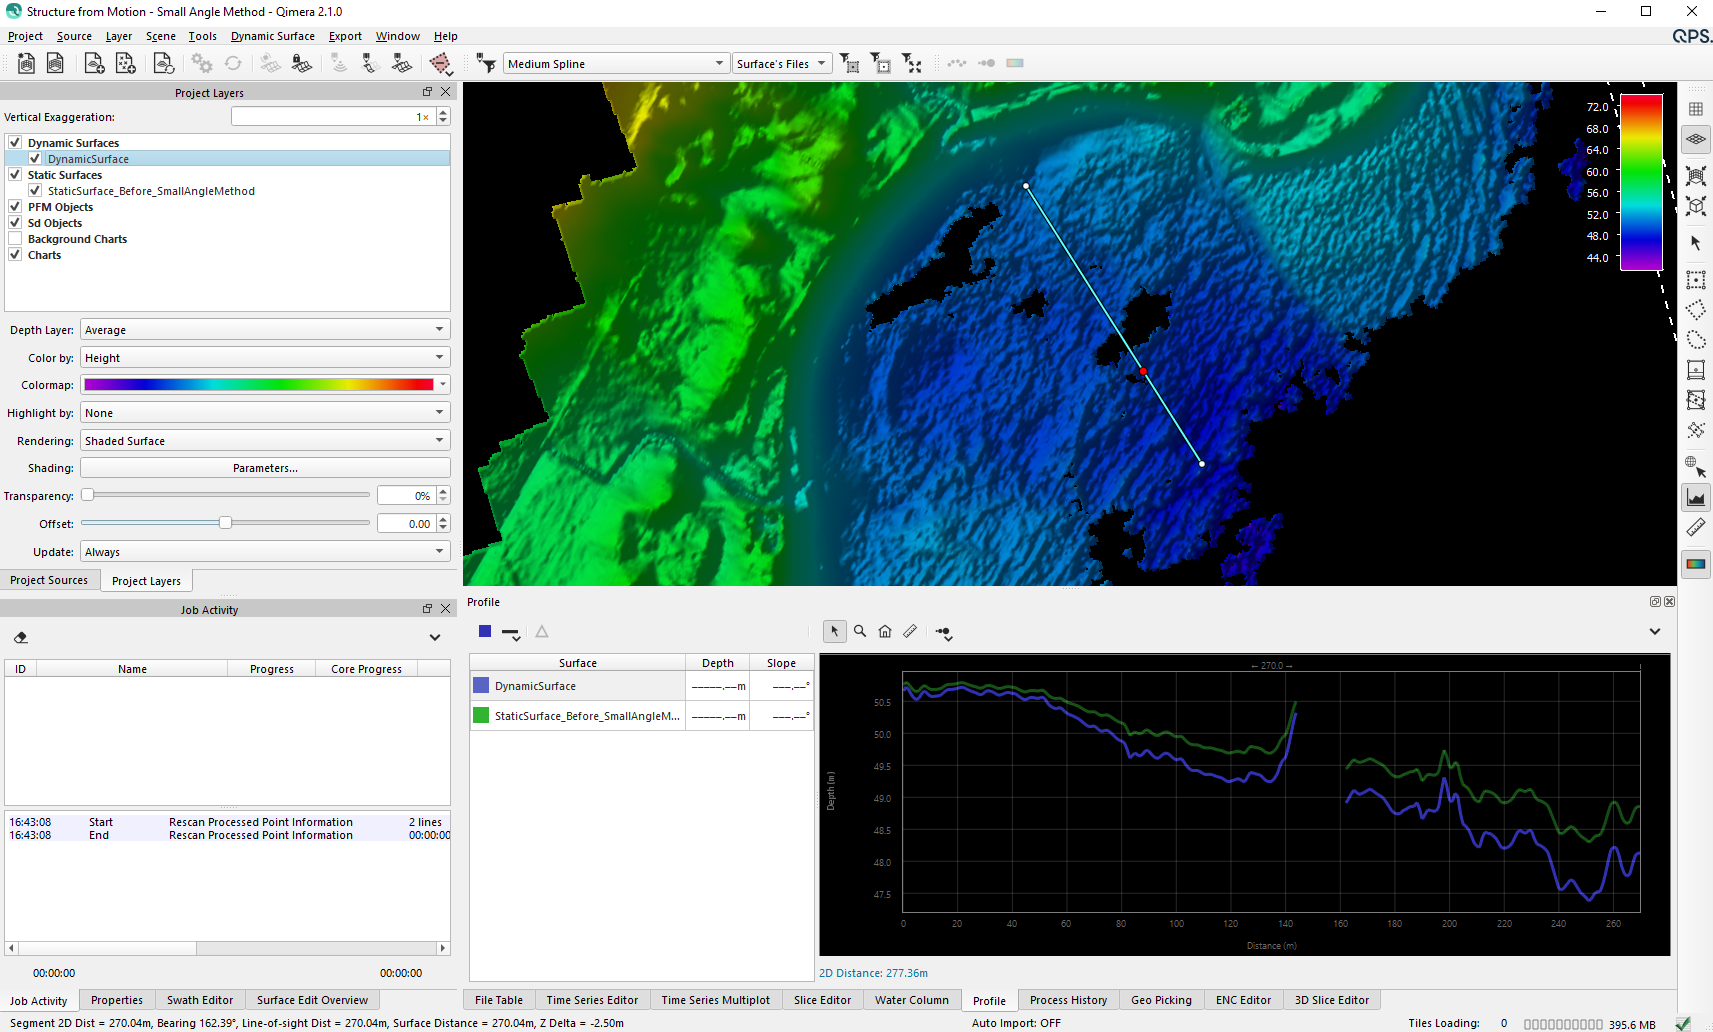1713x1032 pixels.
Task: Activate the freeform lasso selection tool
Action: coord(1696,340)
